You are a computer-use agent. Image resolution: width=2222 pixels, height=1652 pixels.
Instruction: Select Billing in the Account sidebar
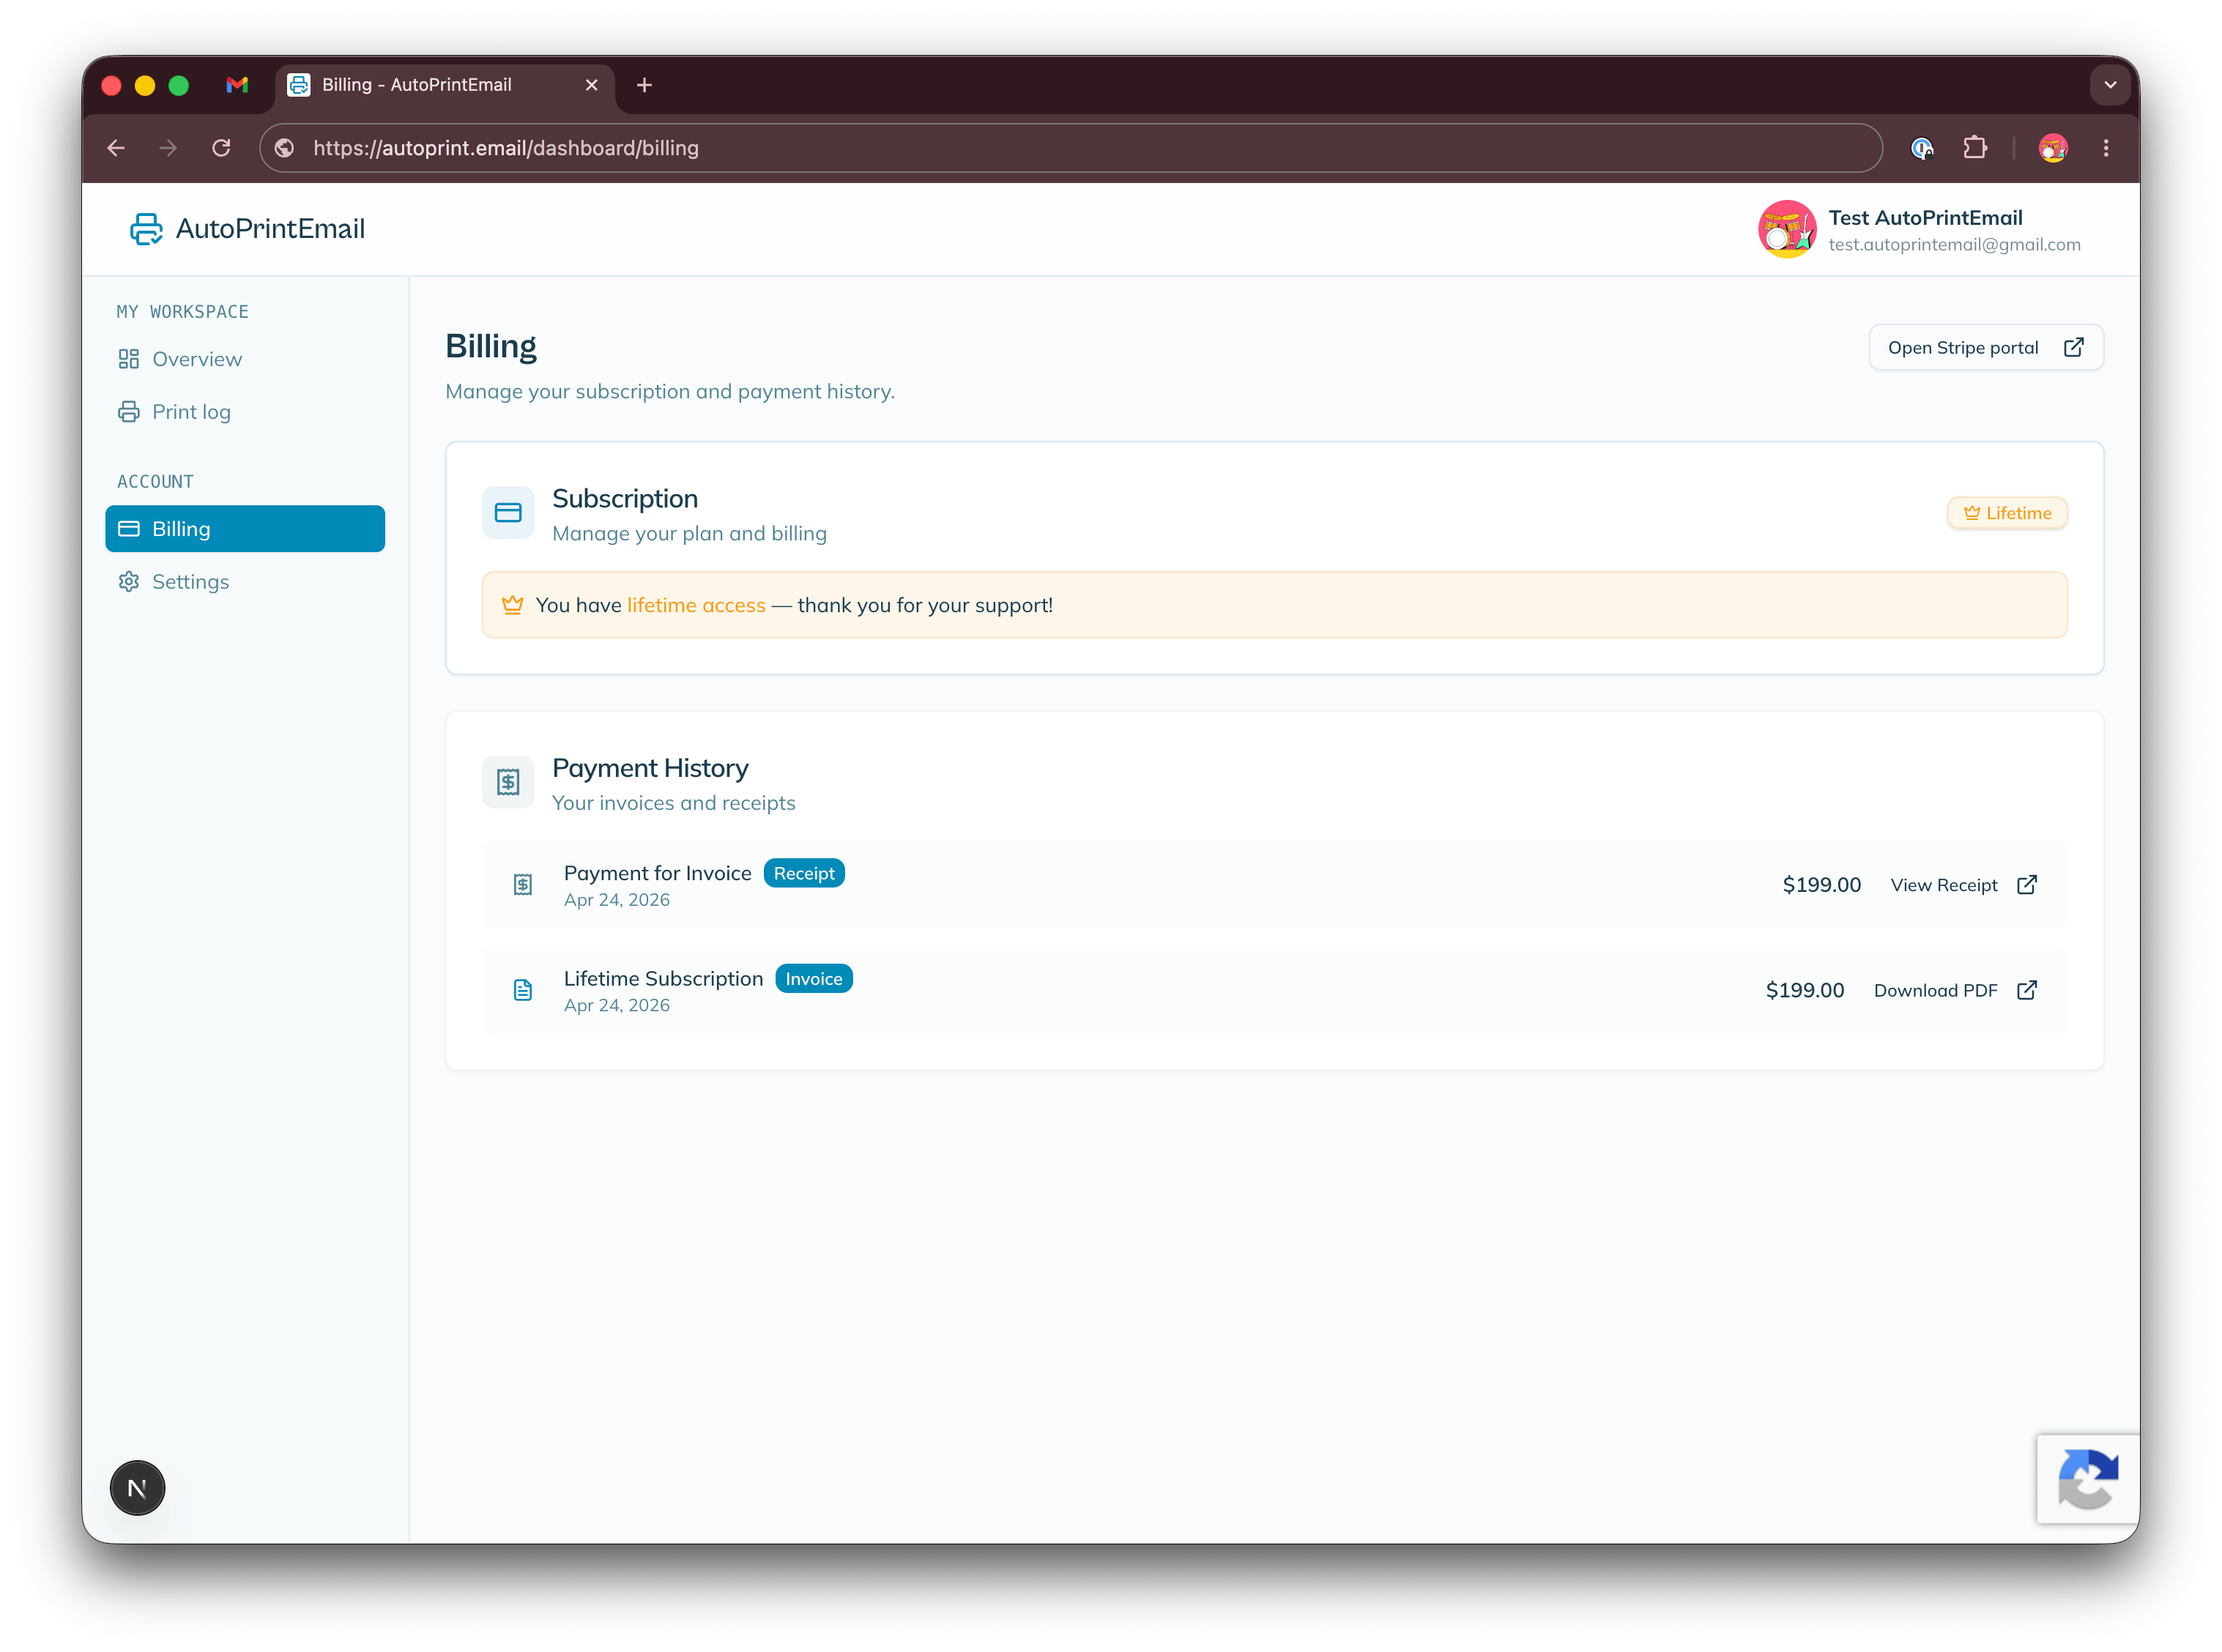[245, 529]
